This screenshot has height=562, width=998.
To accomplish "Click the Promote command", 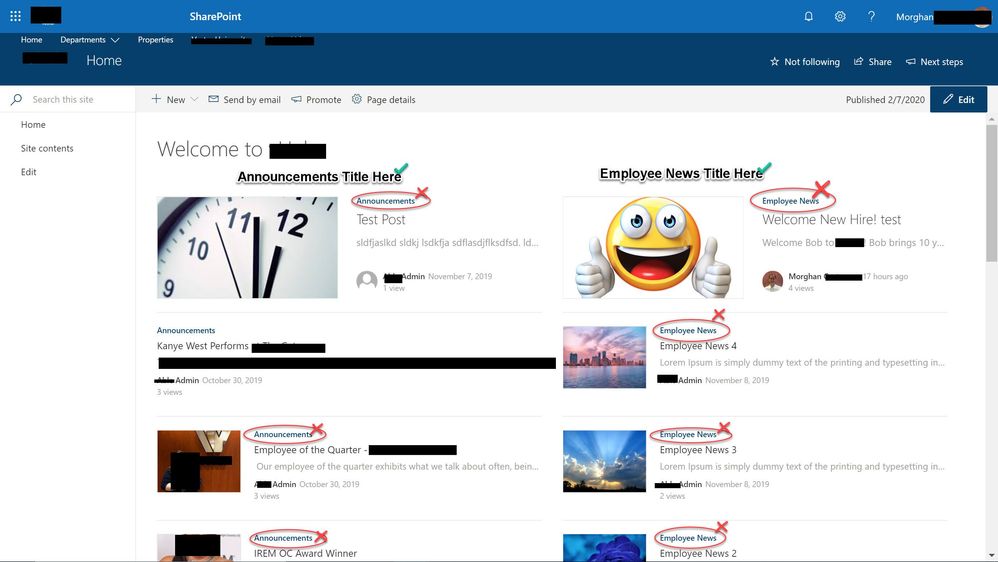I will coord(316,99).
